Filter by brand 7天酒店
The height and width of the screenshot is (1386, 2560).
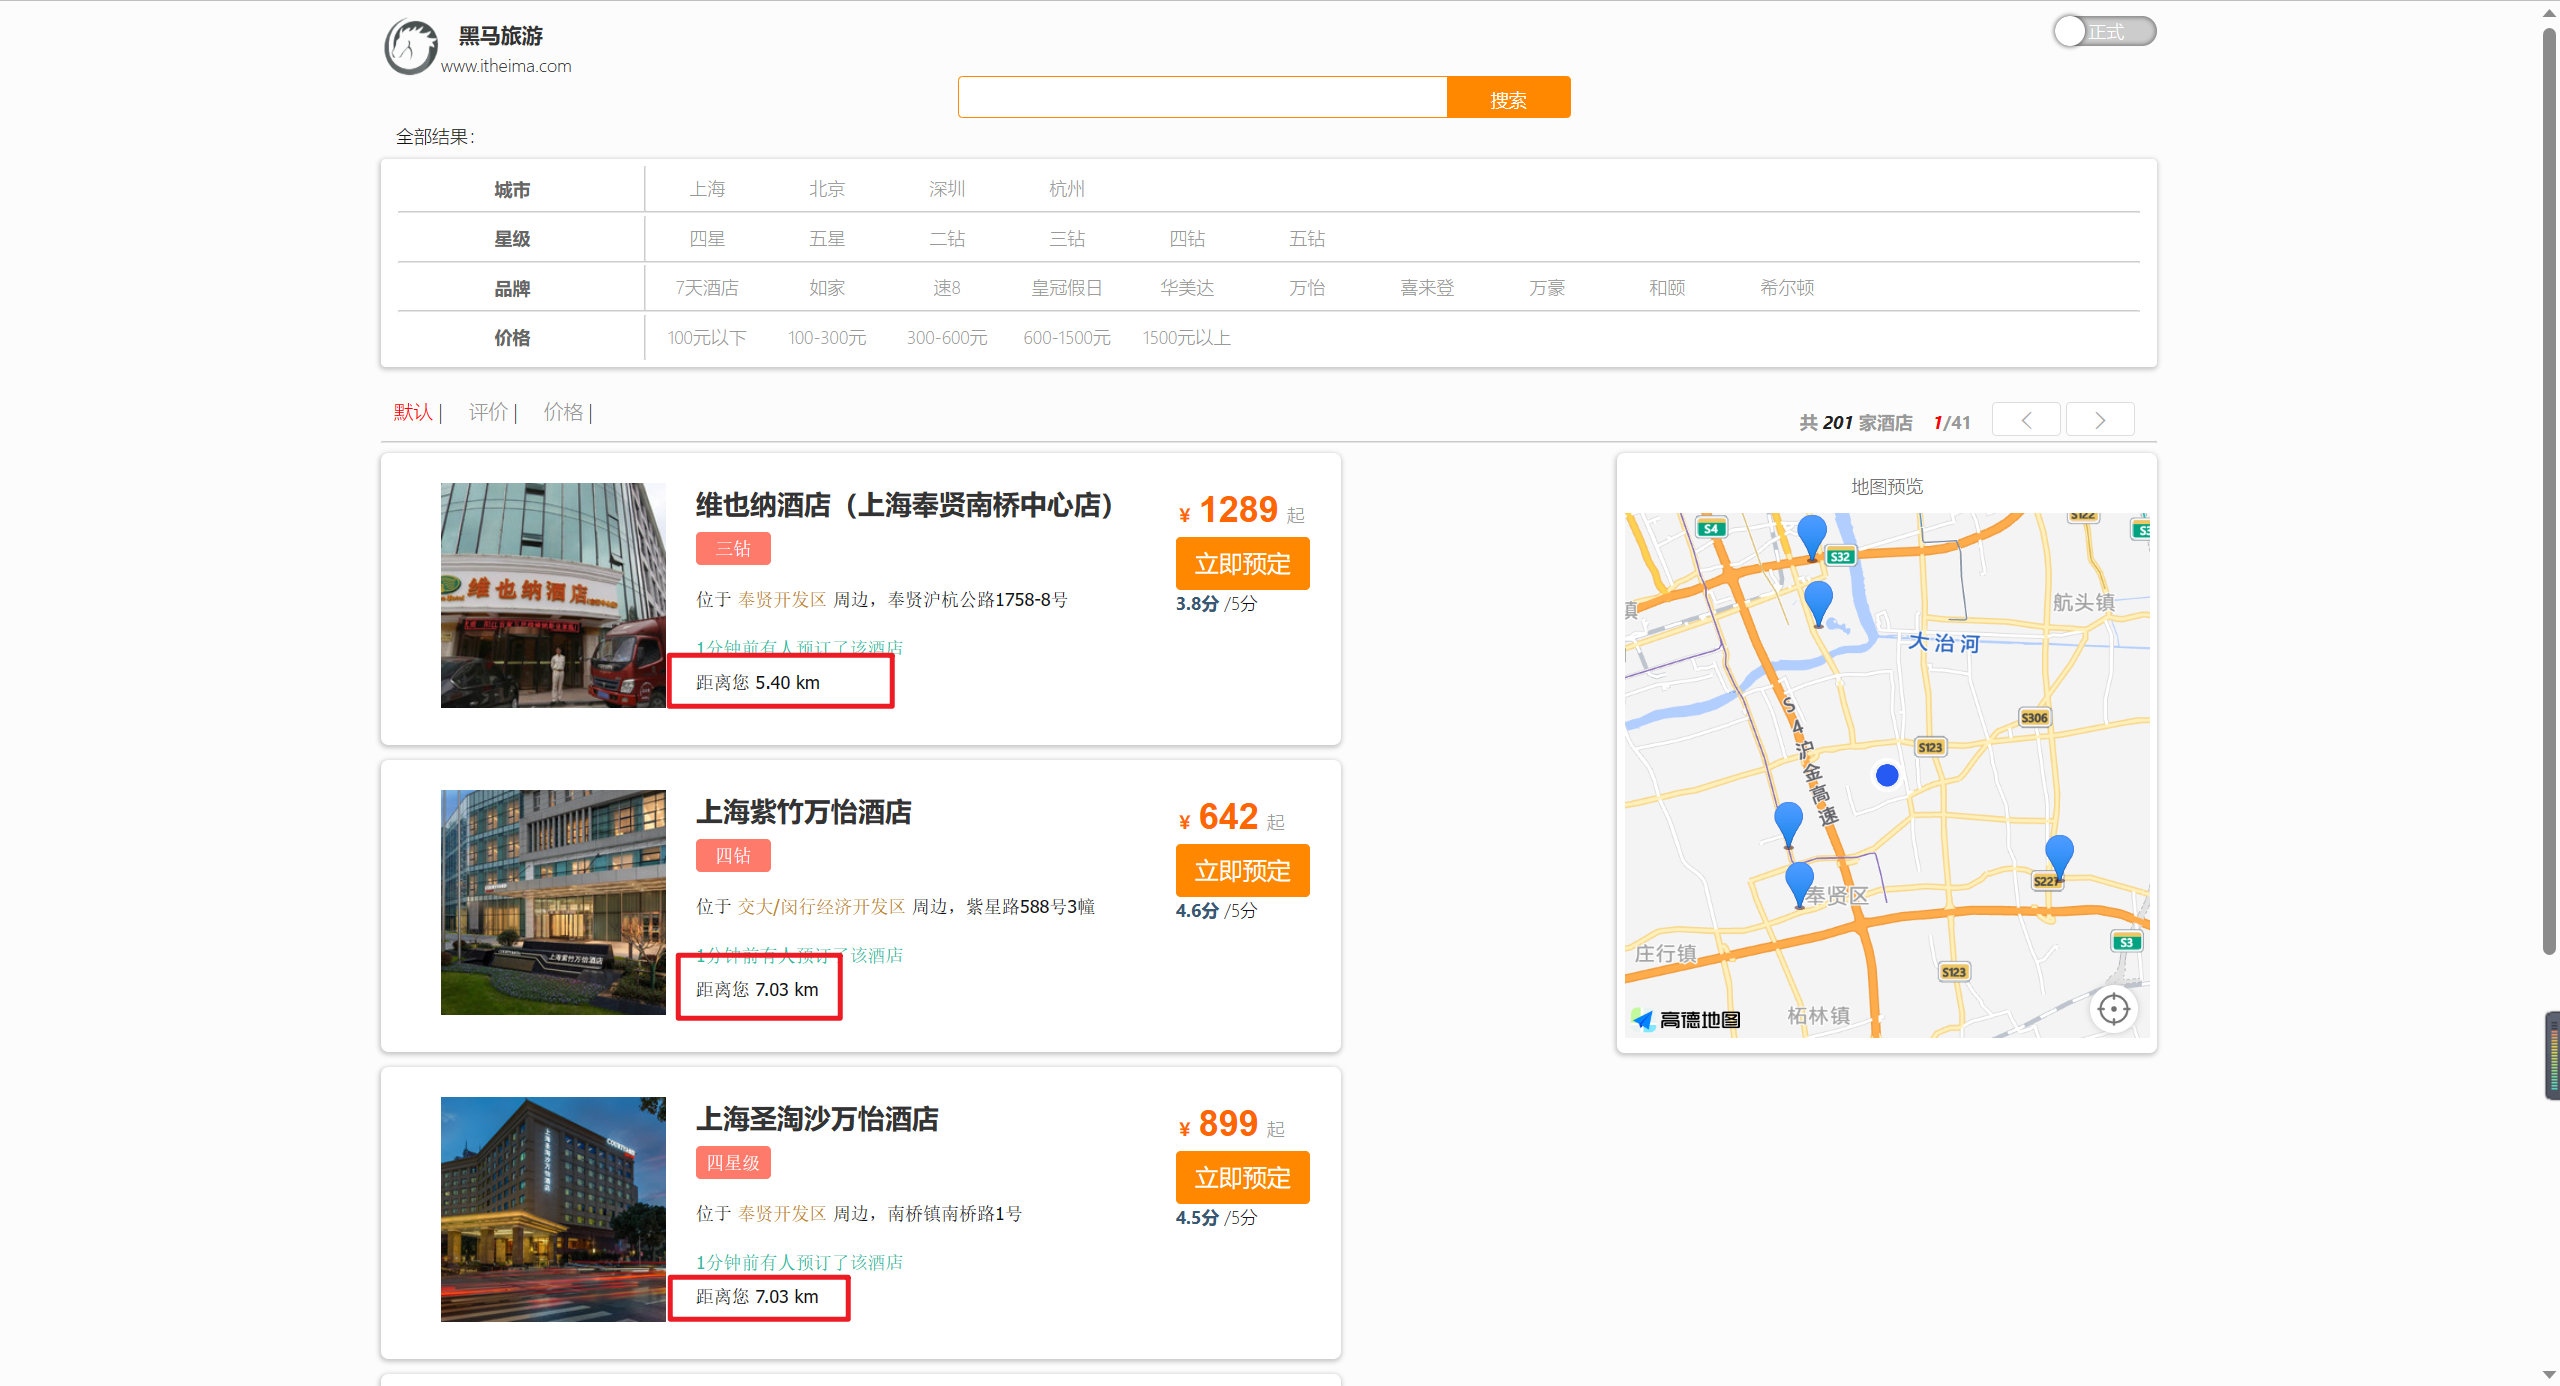(707, 287)
